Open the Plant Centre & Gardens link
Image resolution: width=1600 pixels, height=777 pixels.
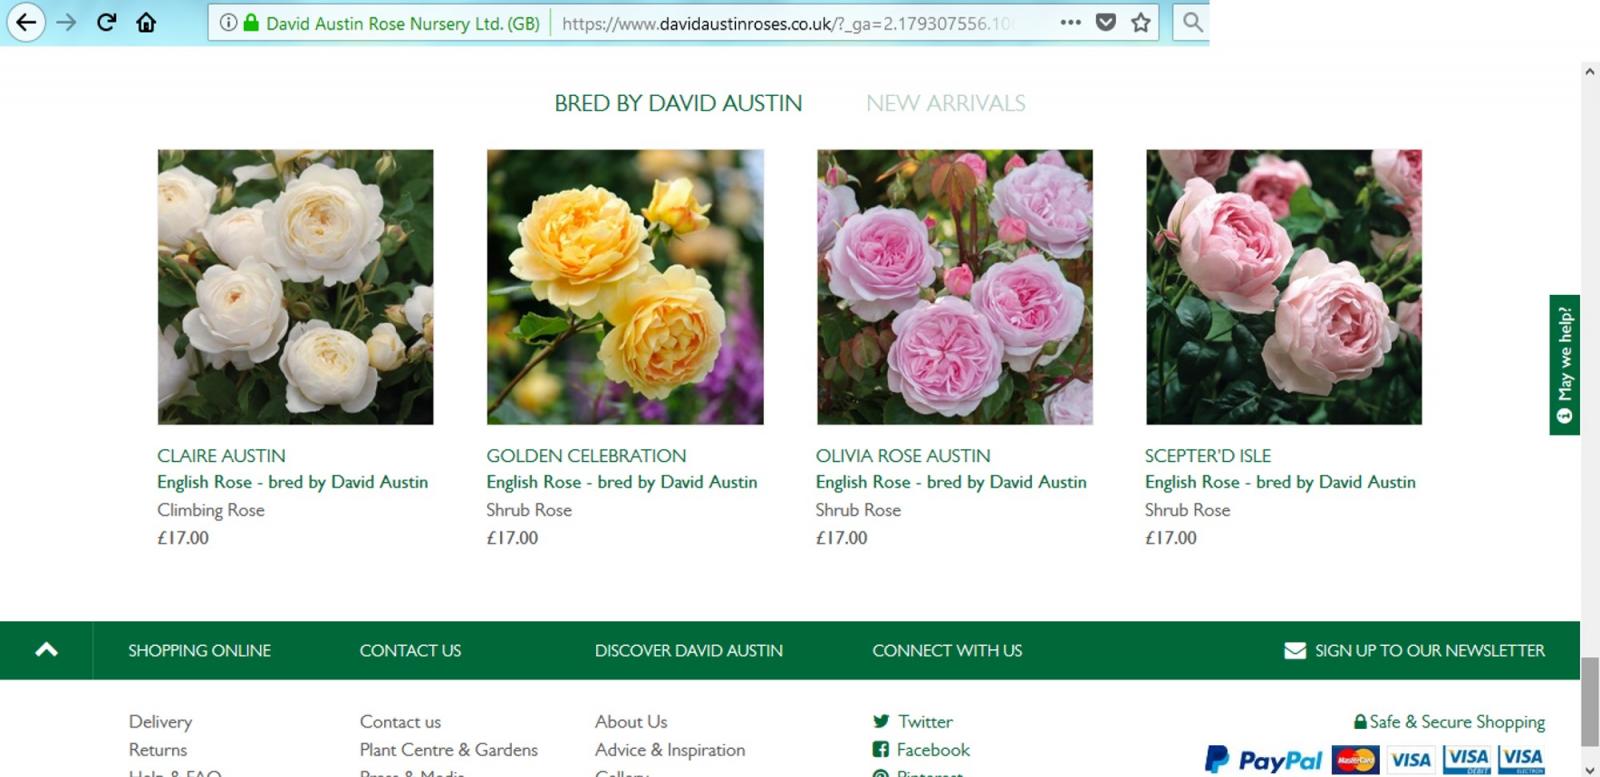(x=448, y=750)
